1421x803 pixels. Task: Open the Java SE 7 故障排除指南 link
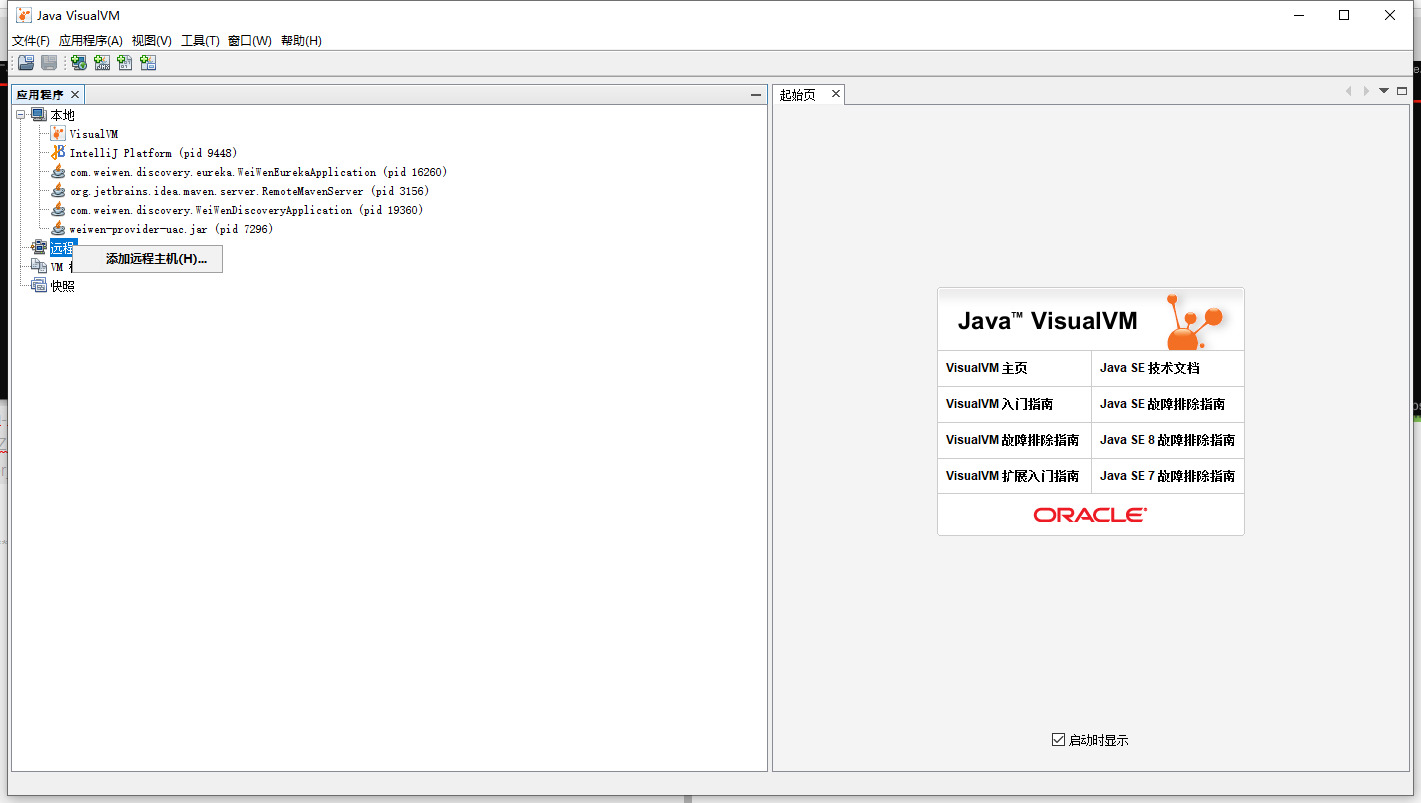pos(1167,476)
